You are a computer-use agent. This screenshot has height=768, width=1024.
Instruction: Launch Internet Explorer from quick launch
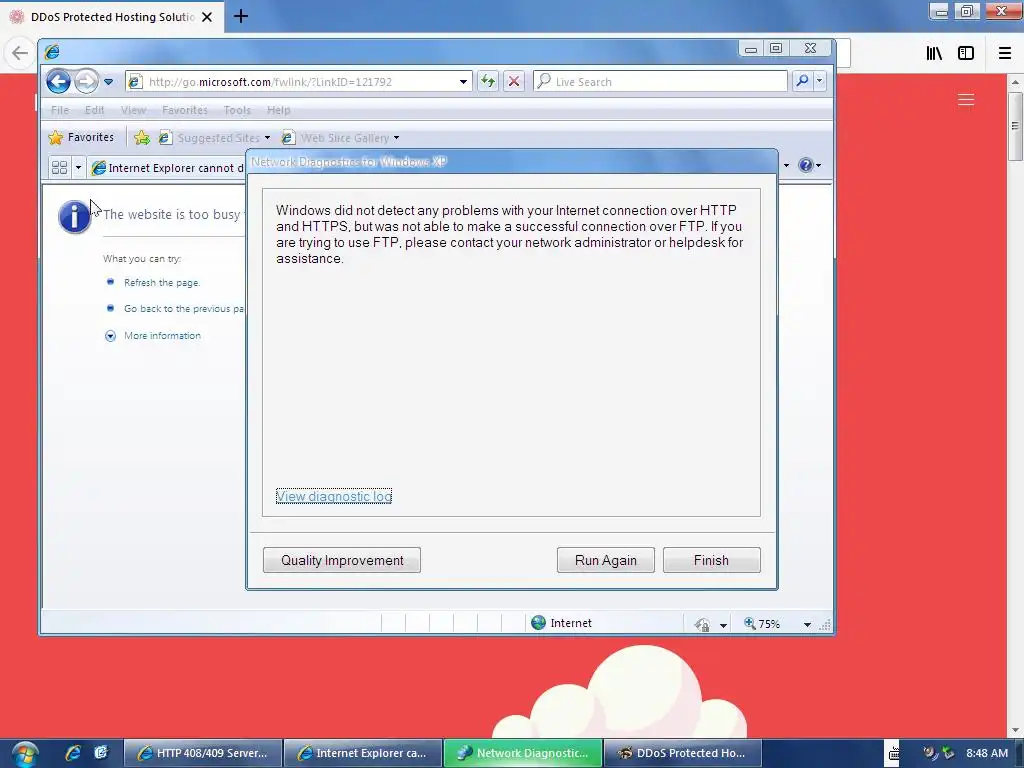(x=73, y=753)
